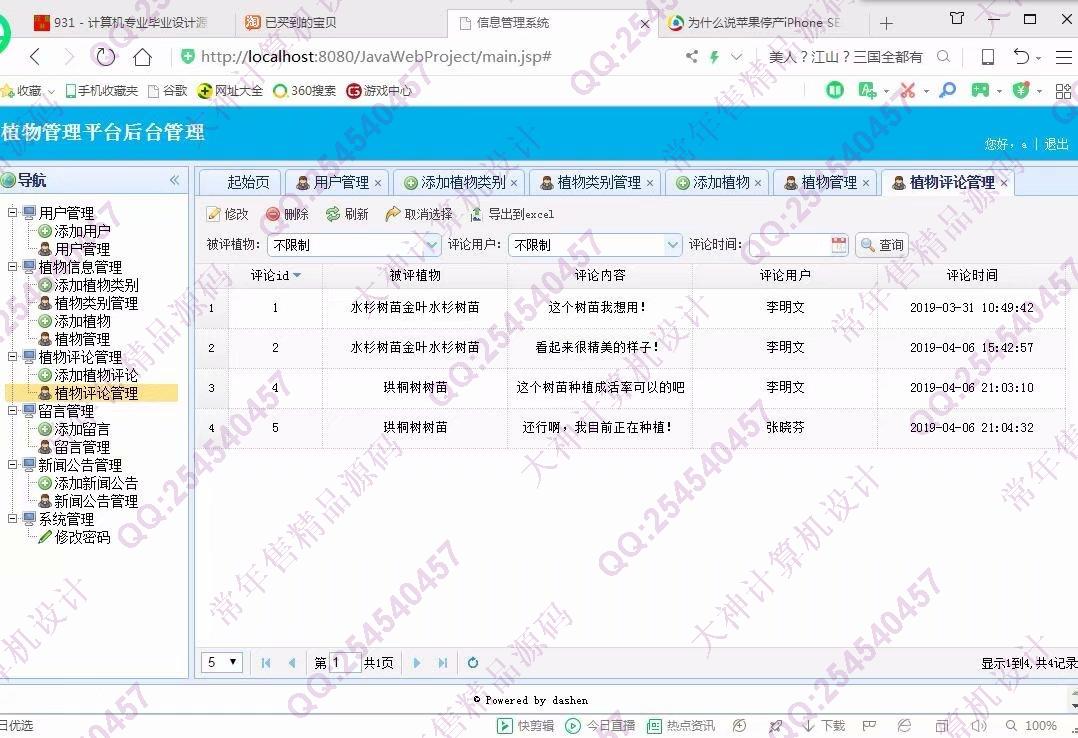Open the page size dropdown showing 5
This screenshot has height=738, width=1078.
222,662
